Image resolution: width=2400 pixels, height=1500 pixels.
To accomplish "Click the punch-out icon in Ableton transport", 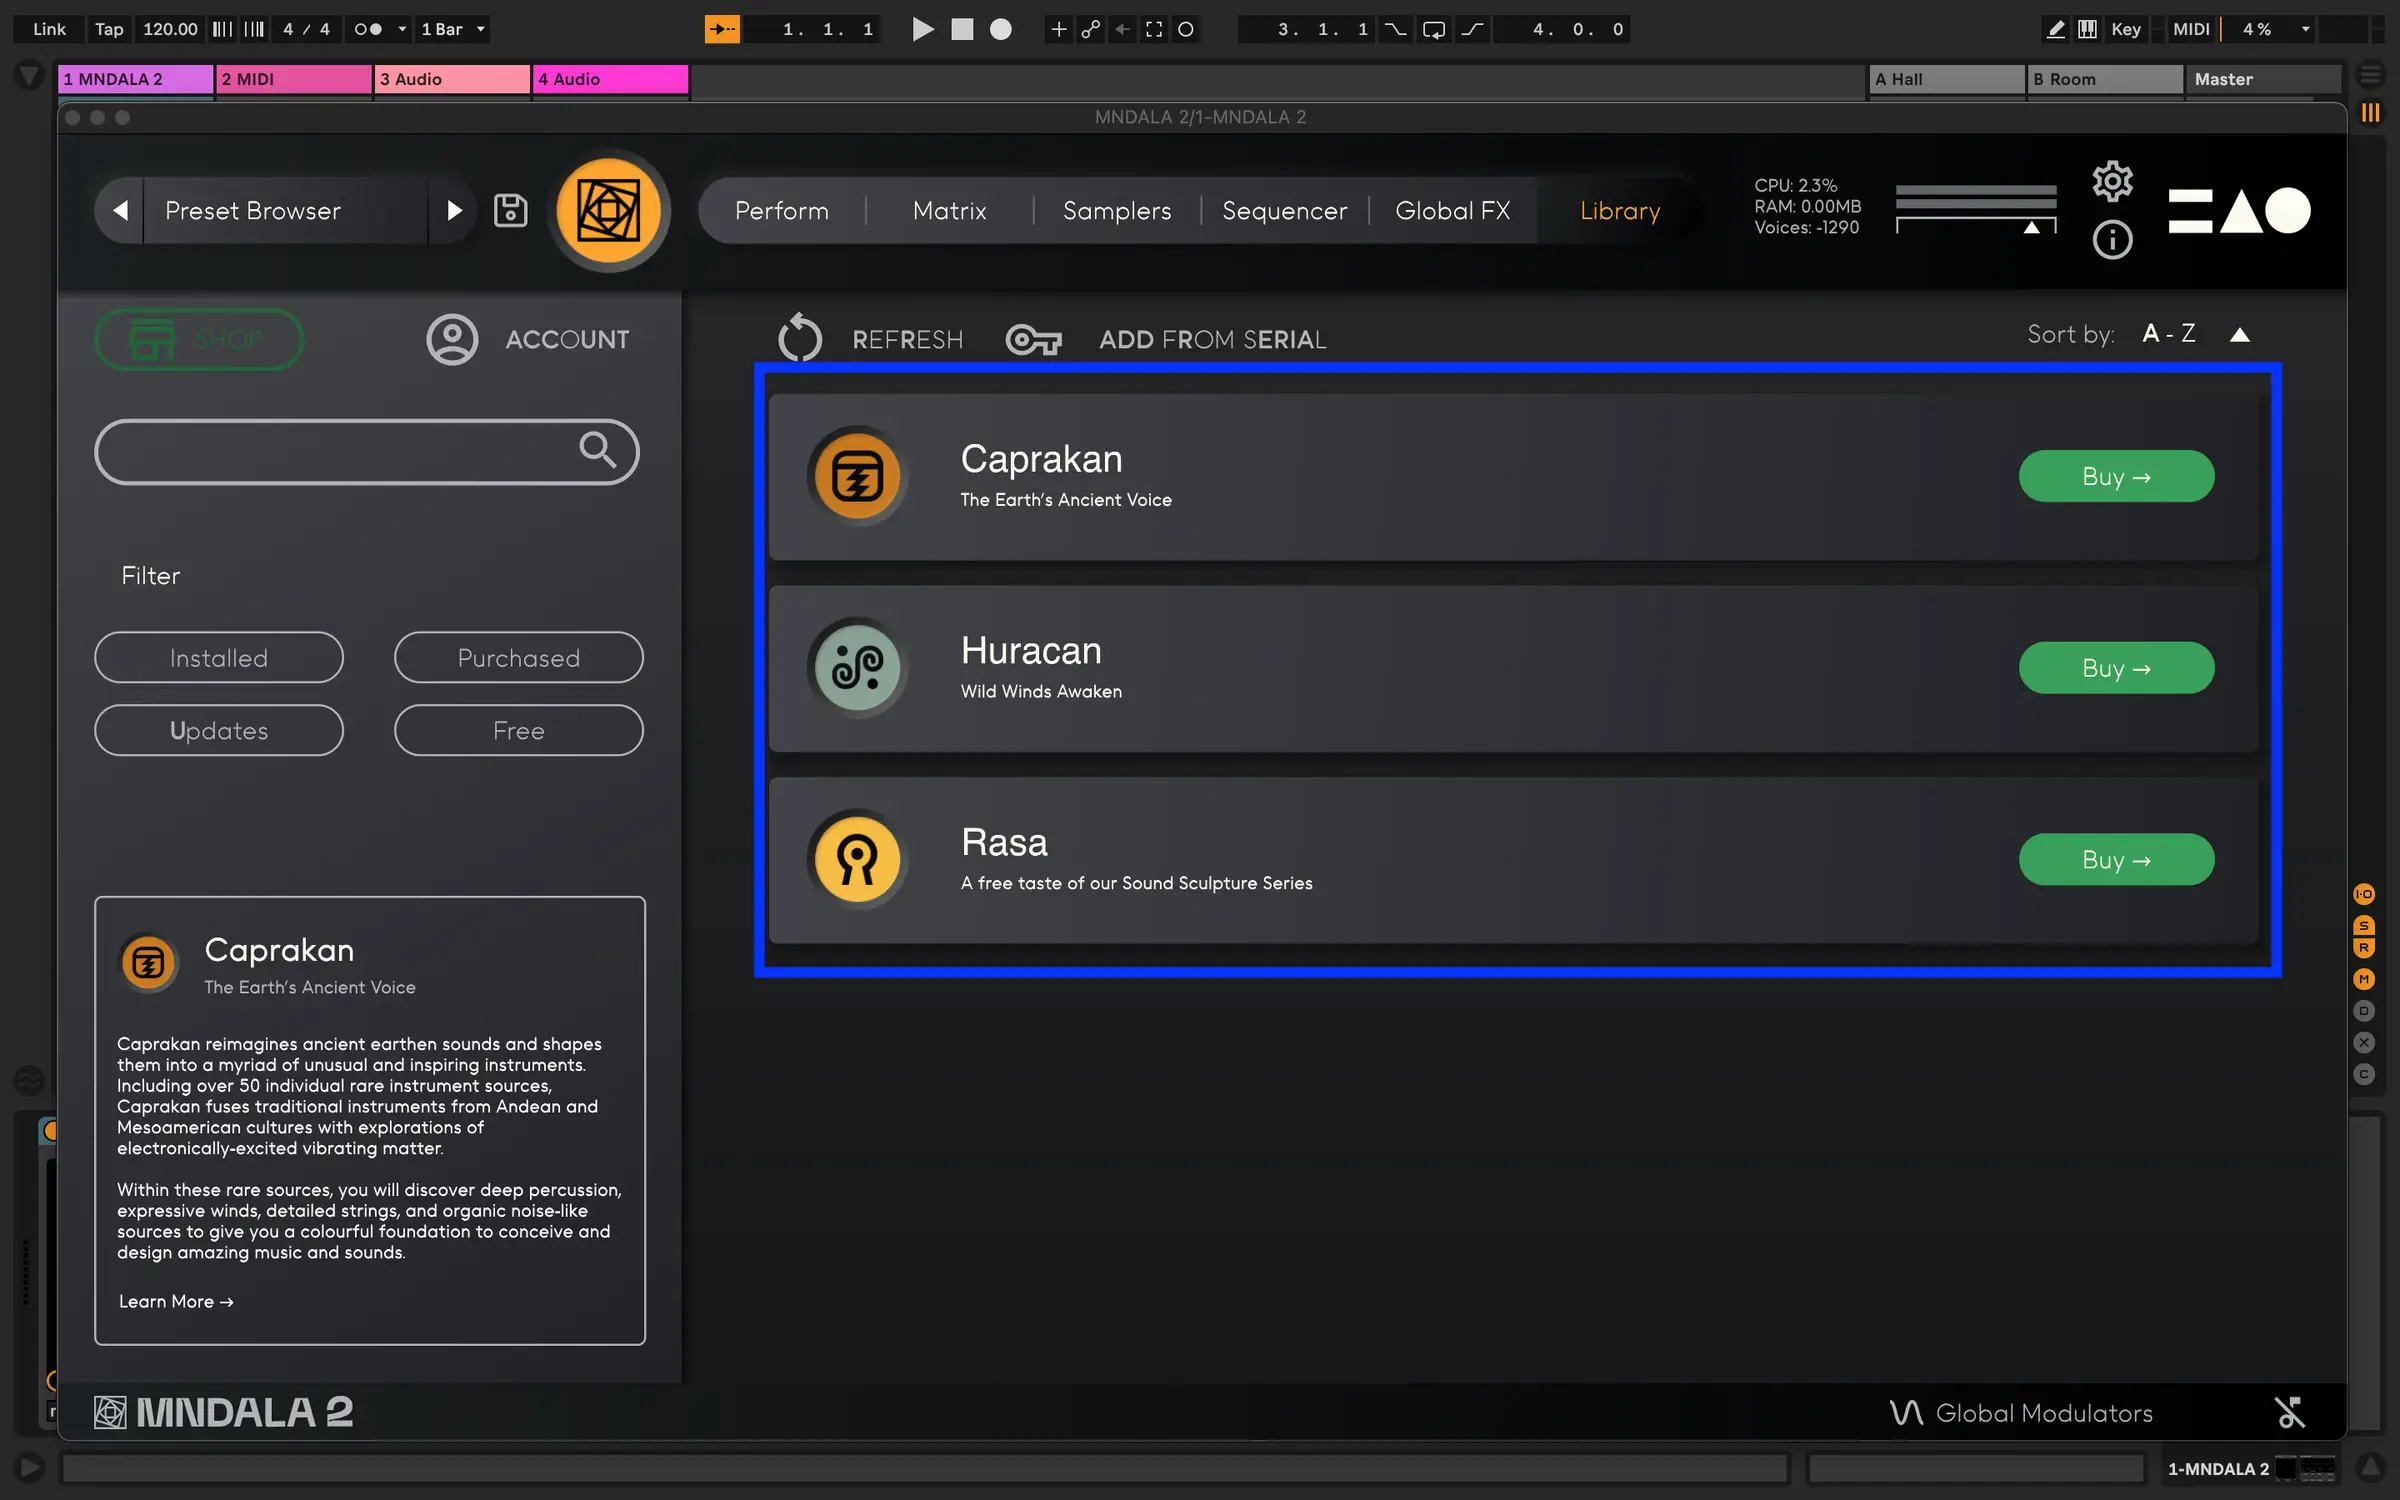I will (1472, 29).
